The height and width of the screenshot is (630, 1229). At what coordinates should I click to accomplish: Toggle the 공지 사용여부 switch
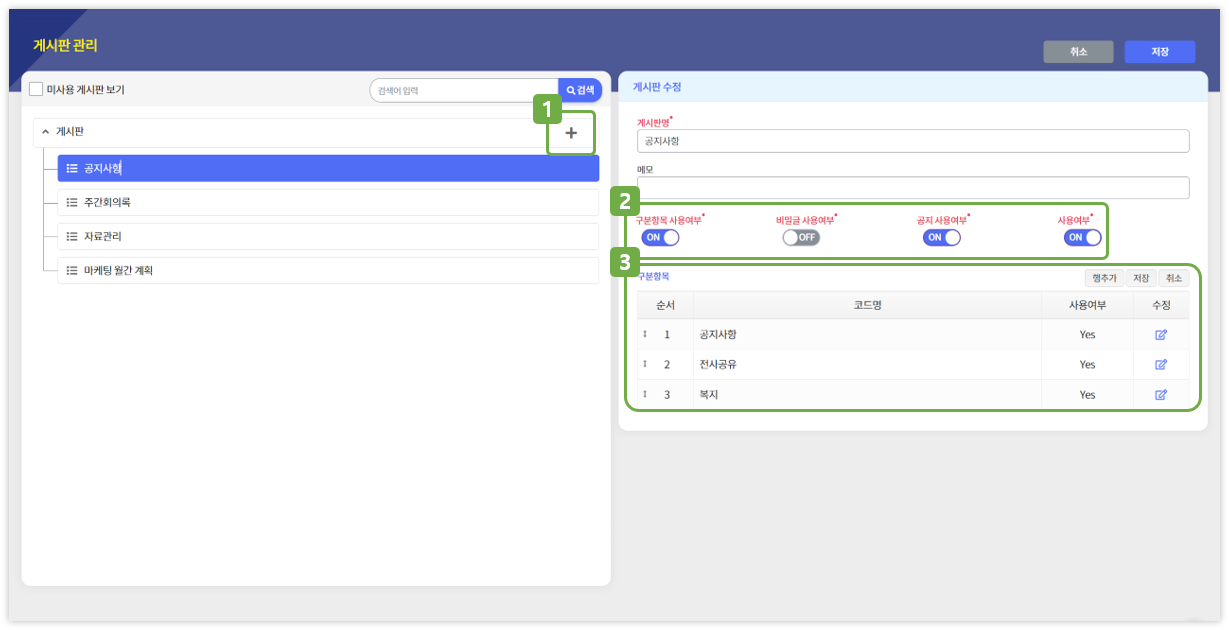tap(942, 237)
